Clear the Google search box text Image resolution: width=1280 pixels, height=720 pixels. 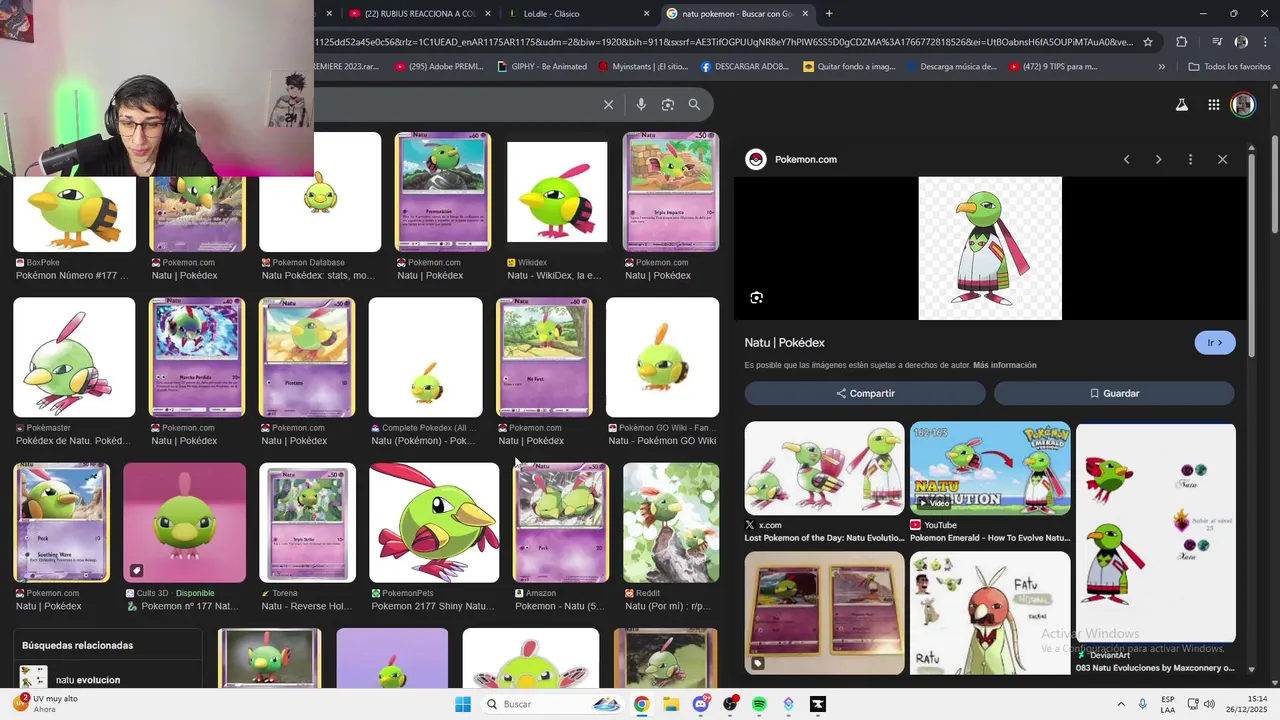608,104
